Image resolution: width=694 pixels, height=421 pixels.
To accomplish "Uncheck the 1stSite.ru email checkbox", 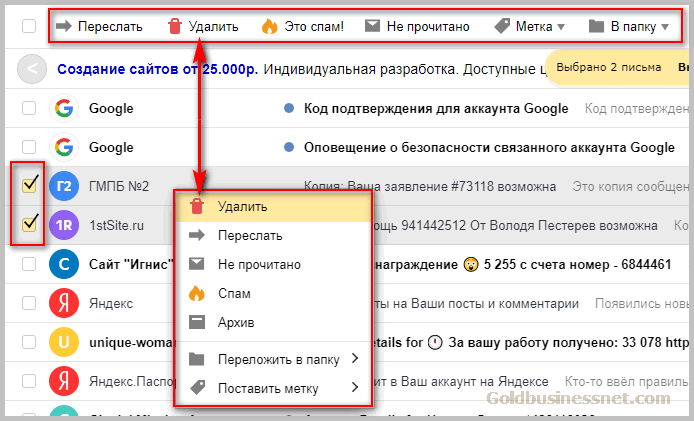I will coord(29,224).
